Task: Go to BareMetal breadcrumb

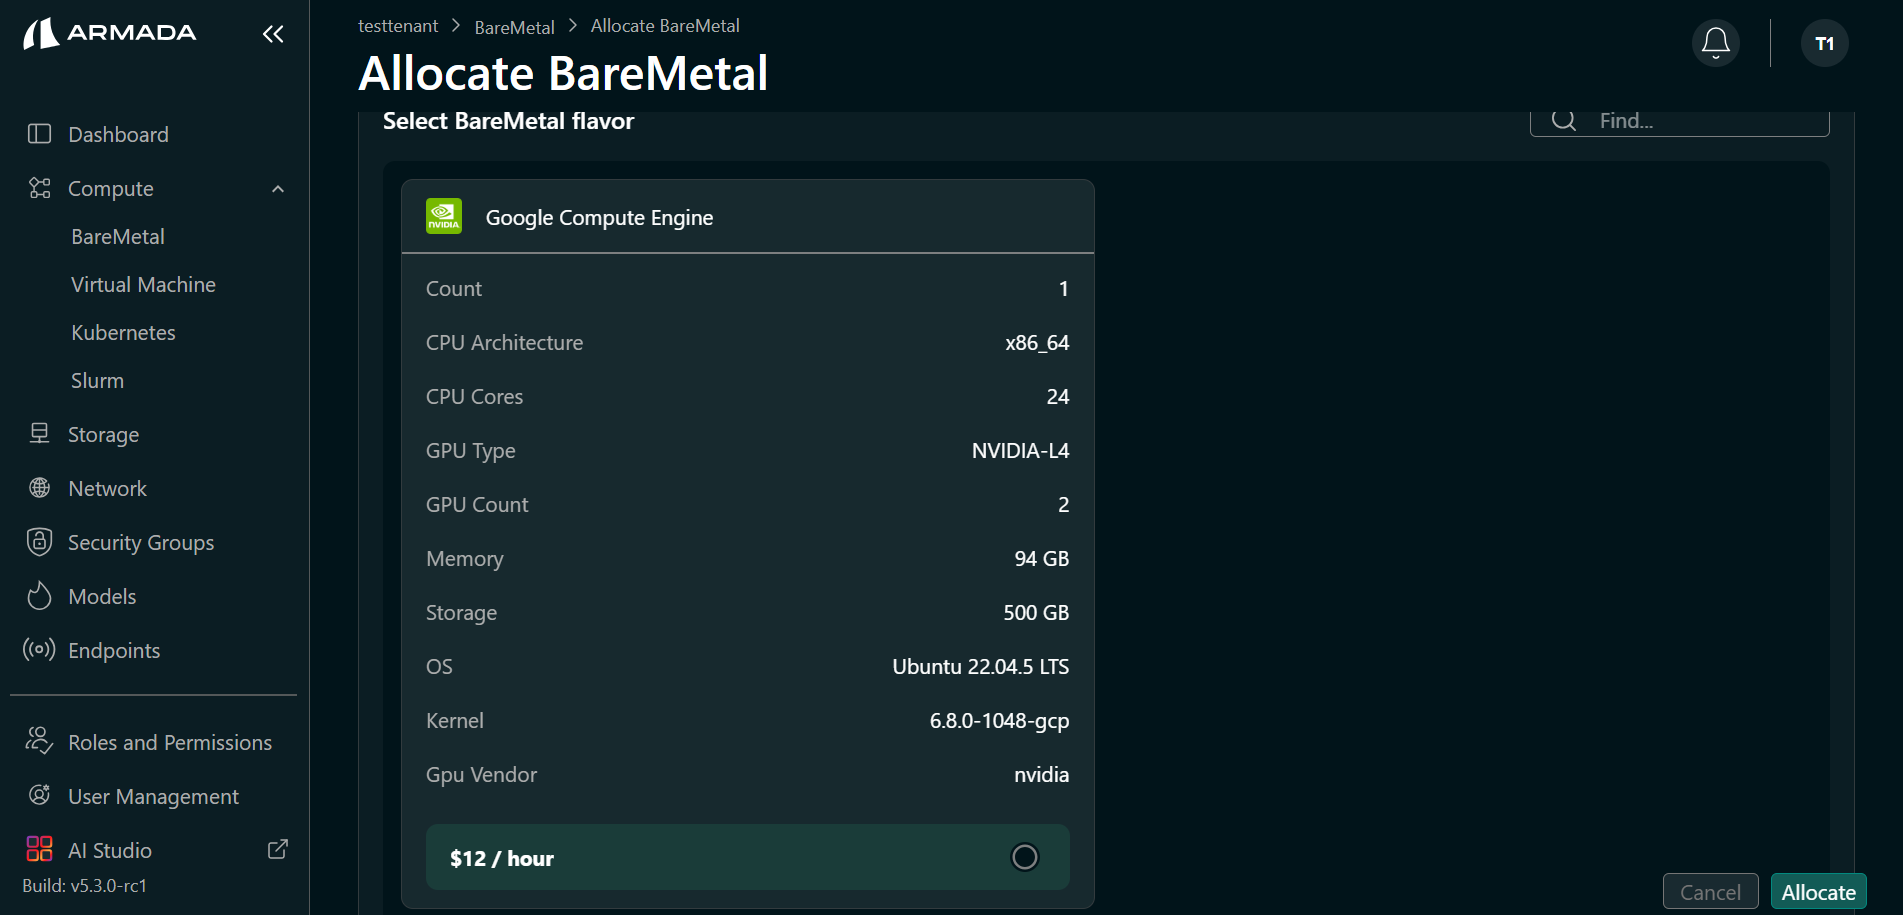Action: [514, 27]
